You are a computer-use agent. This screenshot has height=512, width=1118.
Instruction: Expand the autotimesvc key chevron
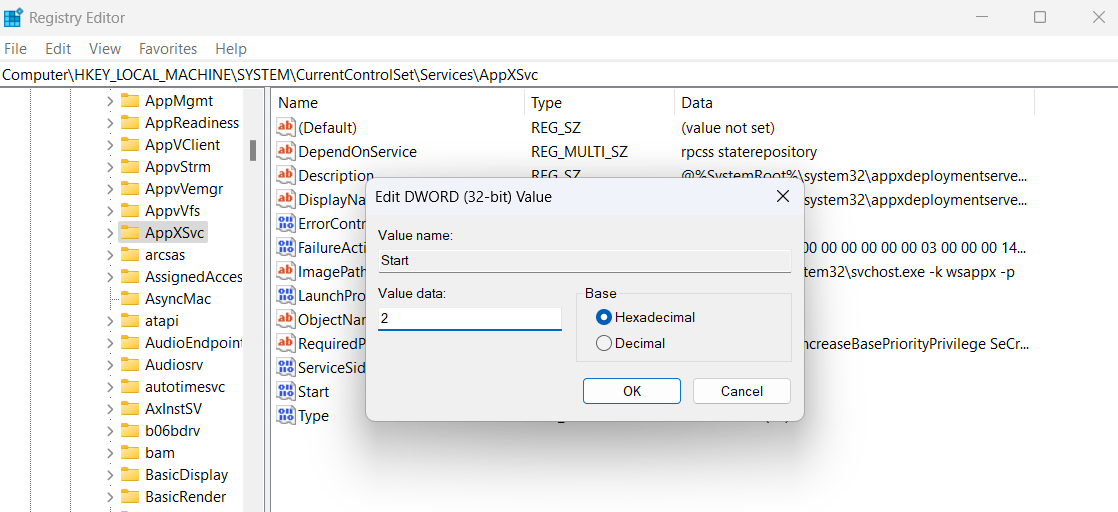(110, 387)
